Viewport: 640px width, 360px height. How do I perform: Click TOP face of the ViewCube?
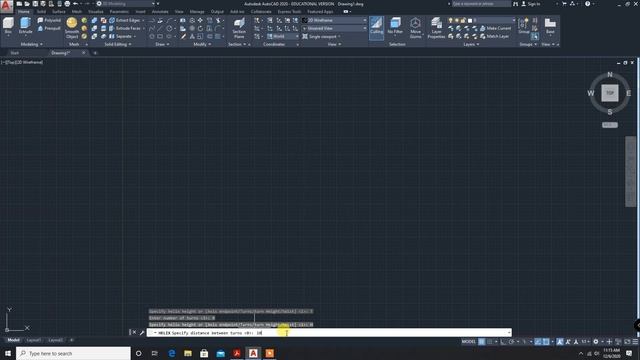pos(610,93)
